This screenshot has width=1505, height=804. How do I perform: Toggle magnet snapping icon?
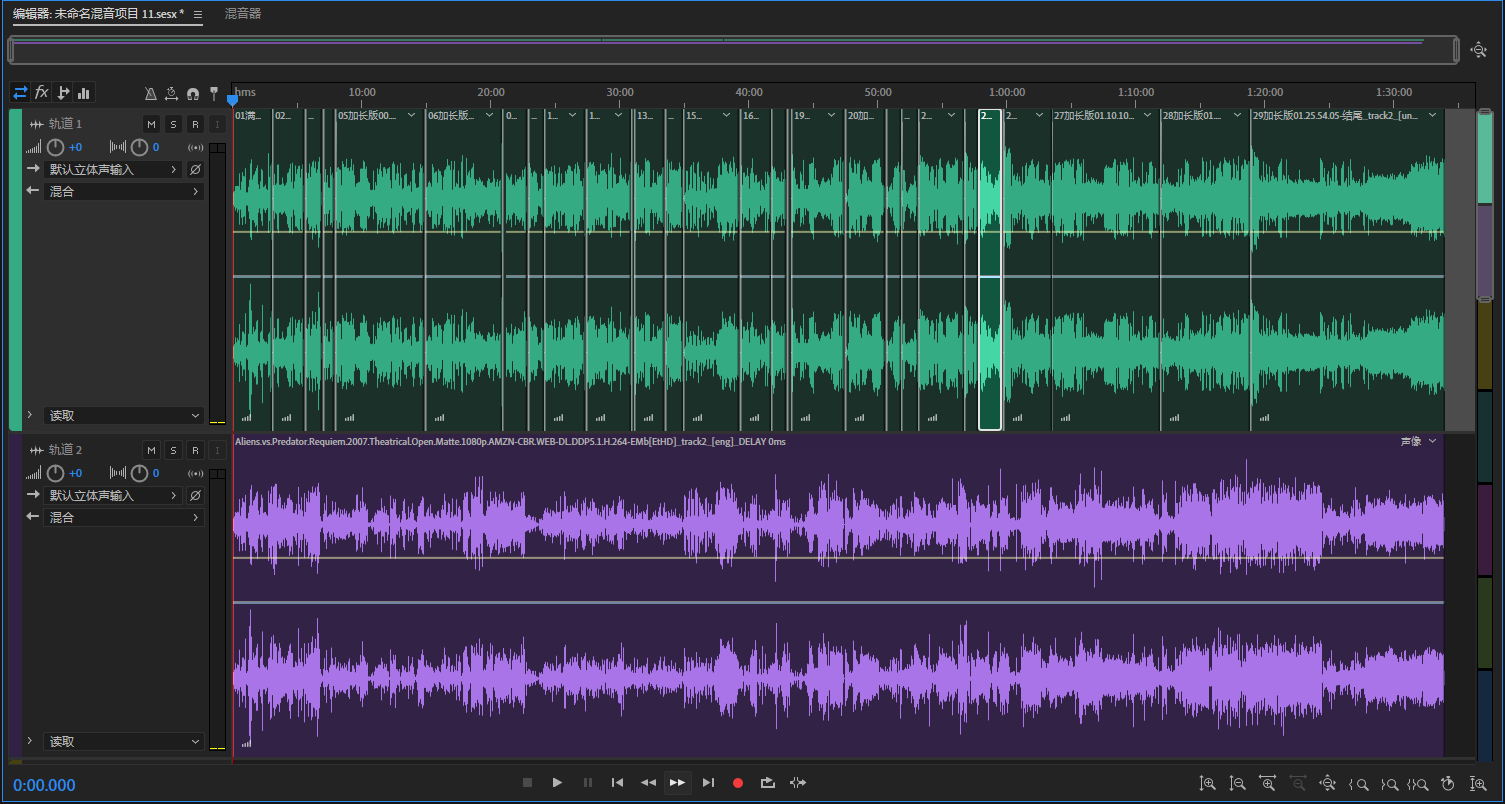point(193,94)
